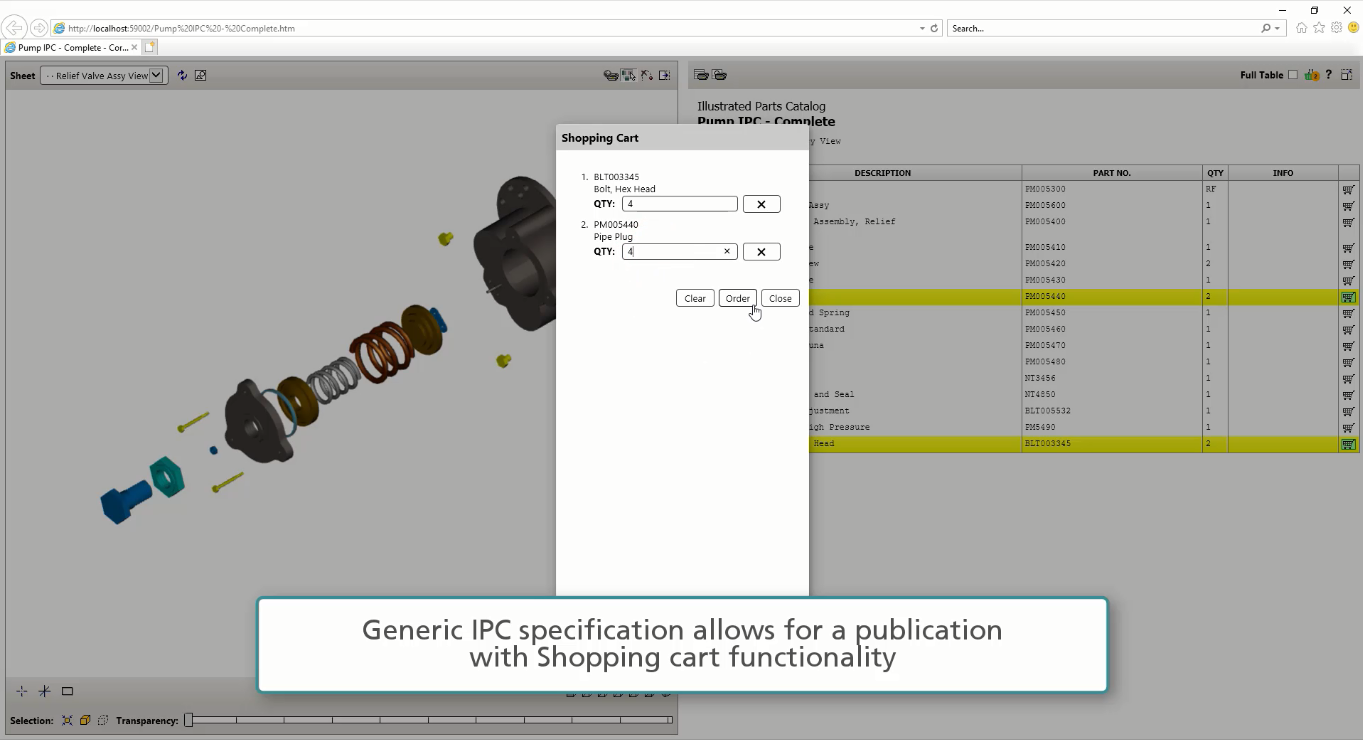The height and width of the screenshot is (740, 1363).
Task: Click cart icon for part PM005410
Action: 1348,248
